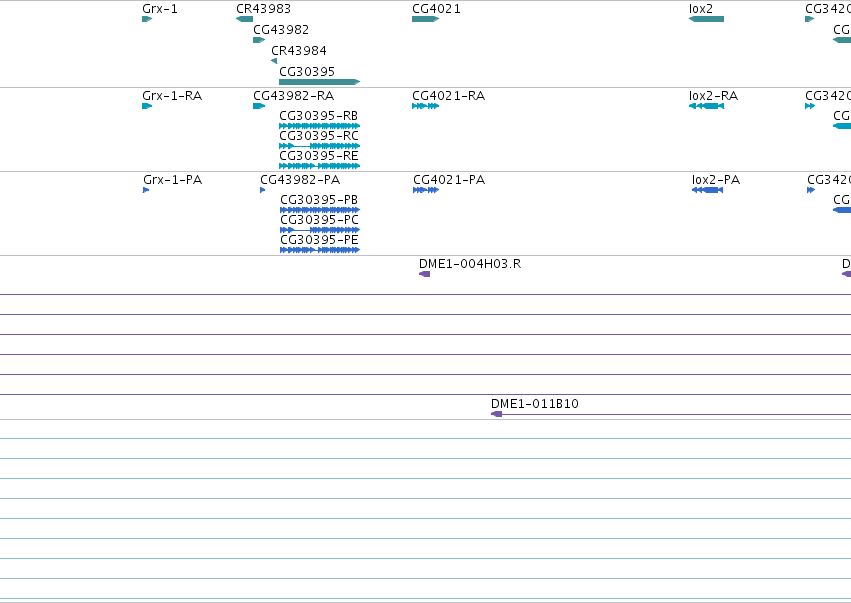Select the Grx-1 gene glyph

pos(147,19)
